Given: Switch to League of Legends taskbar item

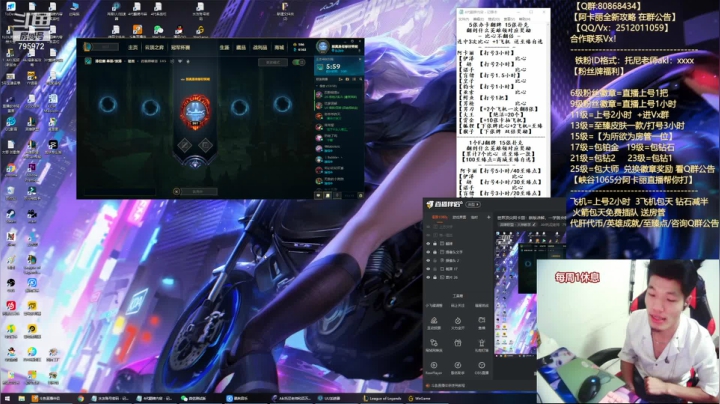Looking at the screenshot, I should pos(382,398).
